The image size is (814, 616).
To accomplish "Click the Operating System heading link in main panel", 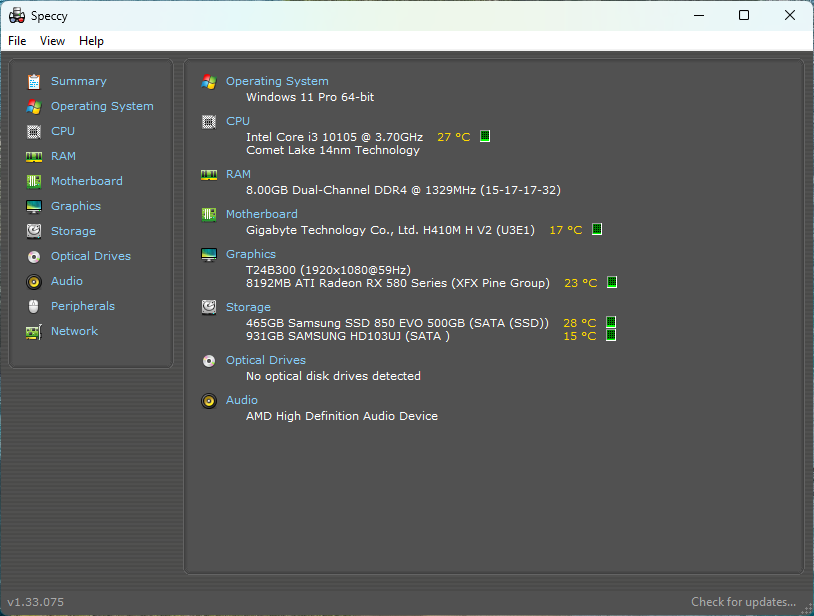I will click(x=277, y=81).
